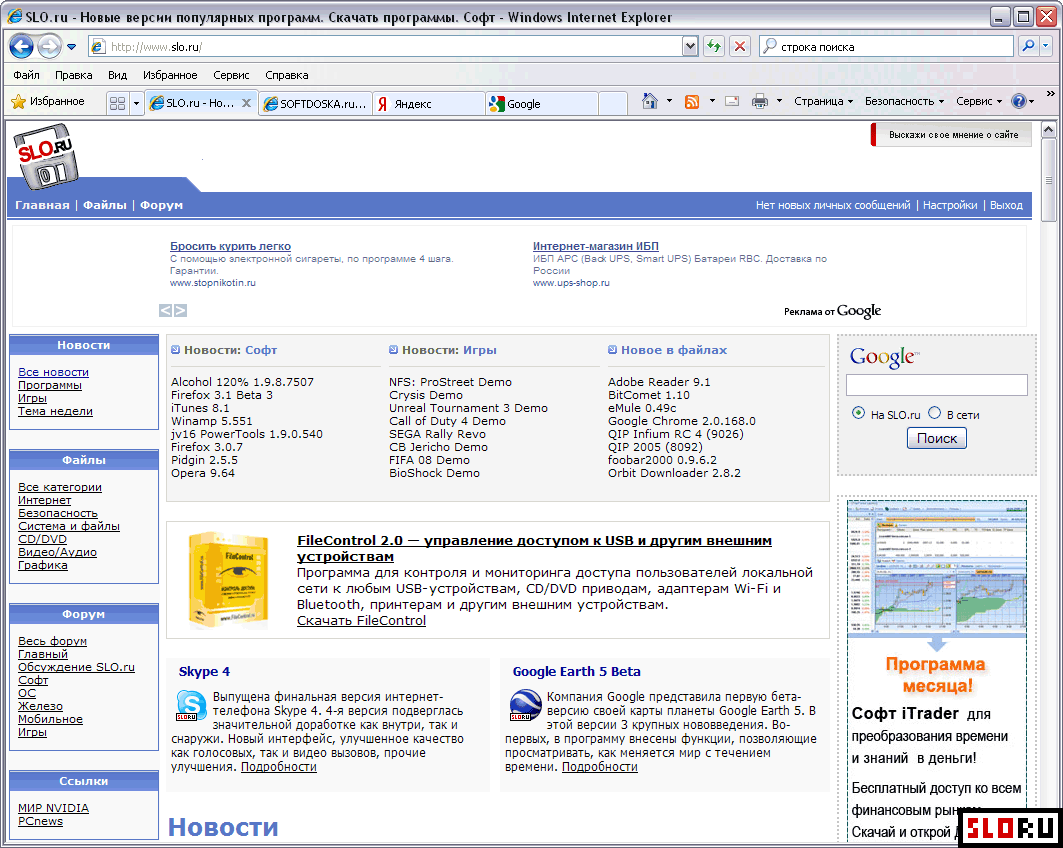Open the Справка menu
The image size is (1063, 848).
(x=287, y=75)
